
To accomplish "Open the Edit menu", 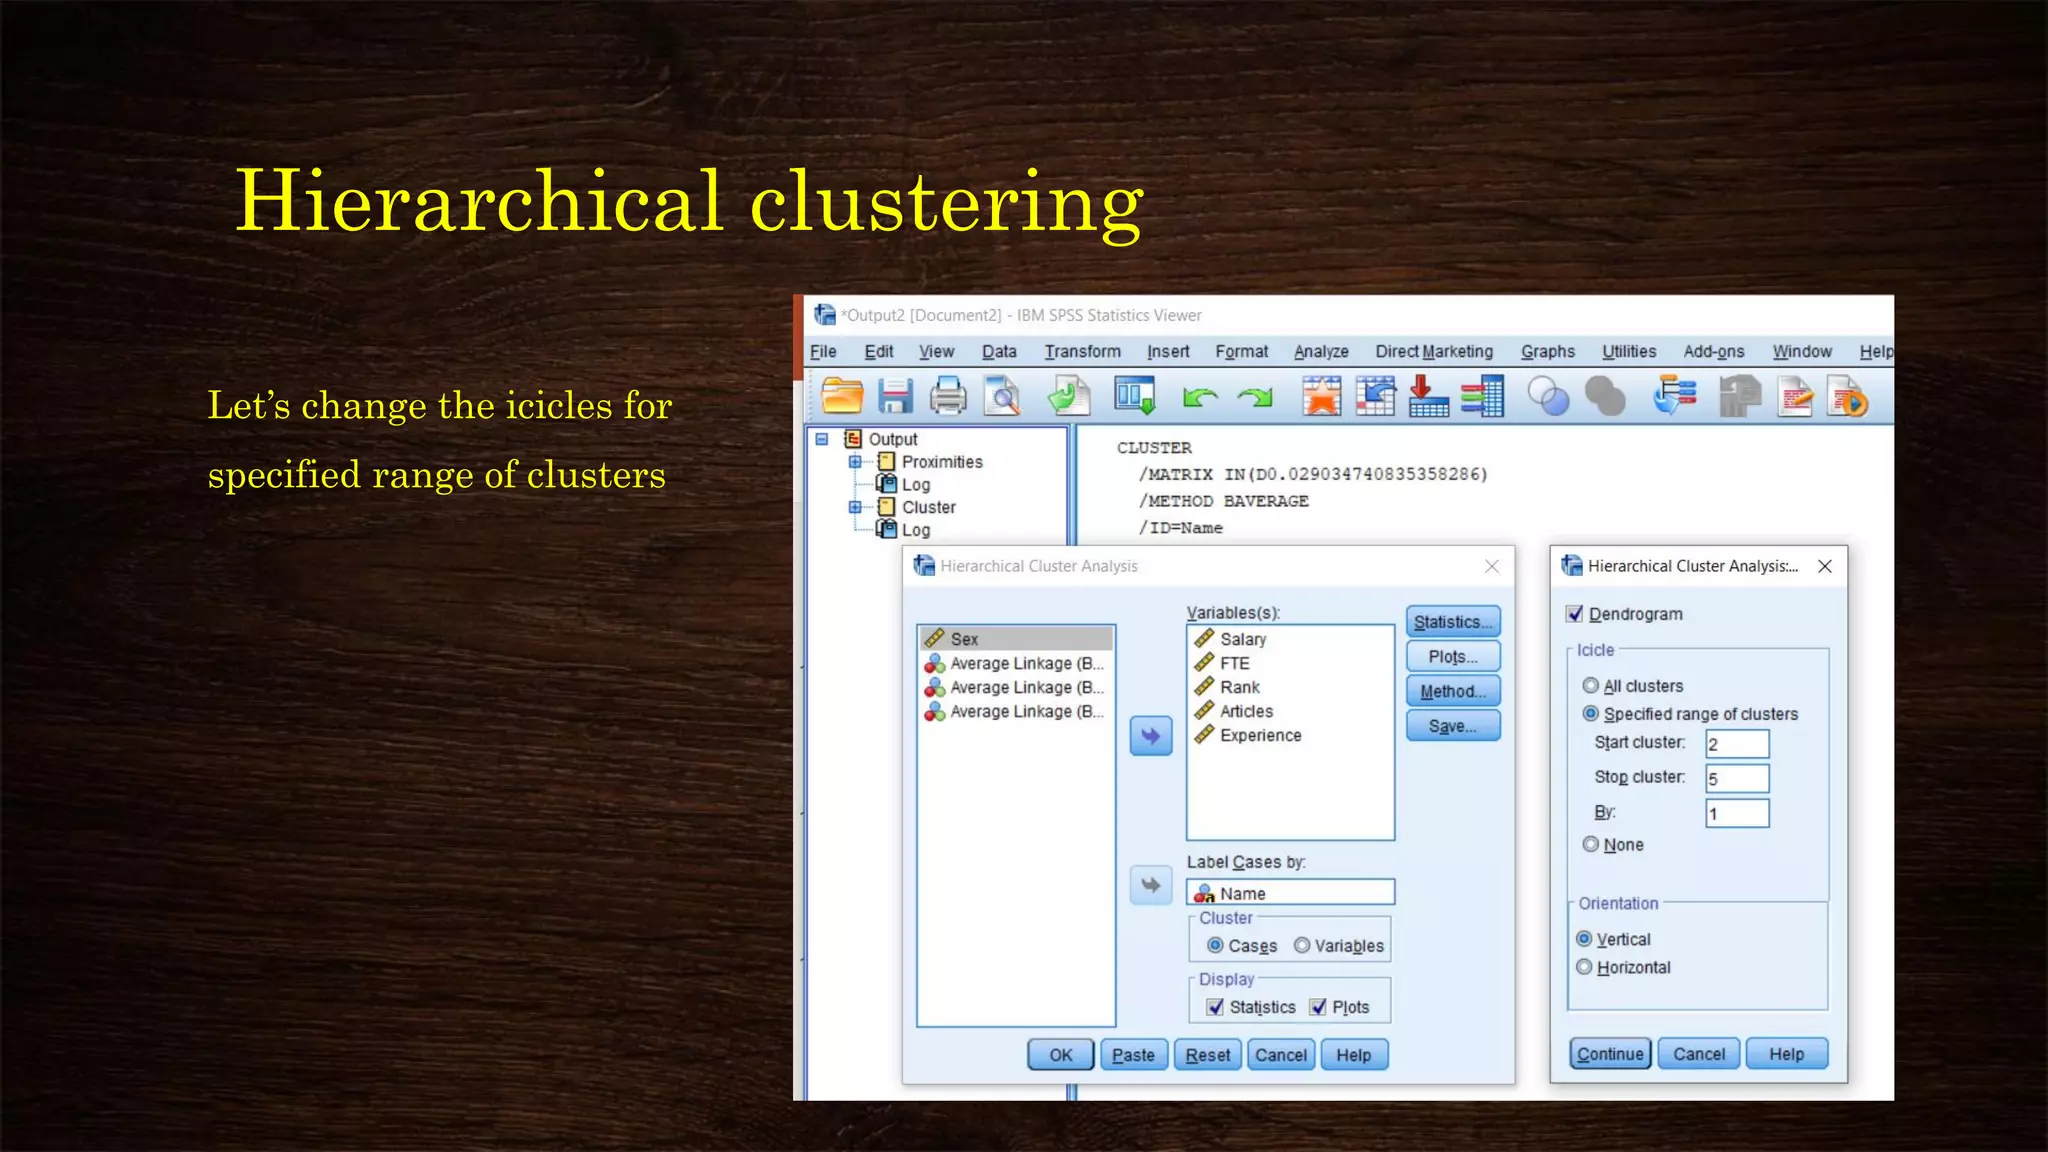I will pyautogui.click(x=879, y=352).
